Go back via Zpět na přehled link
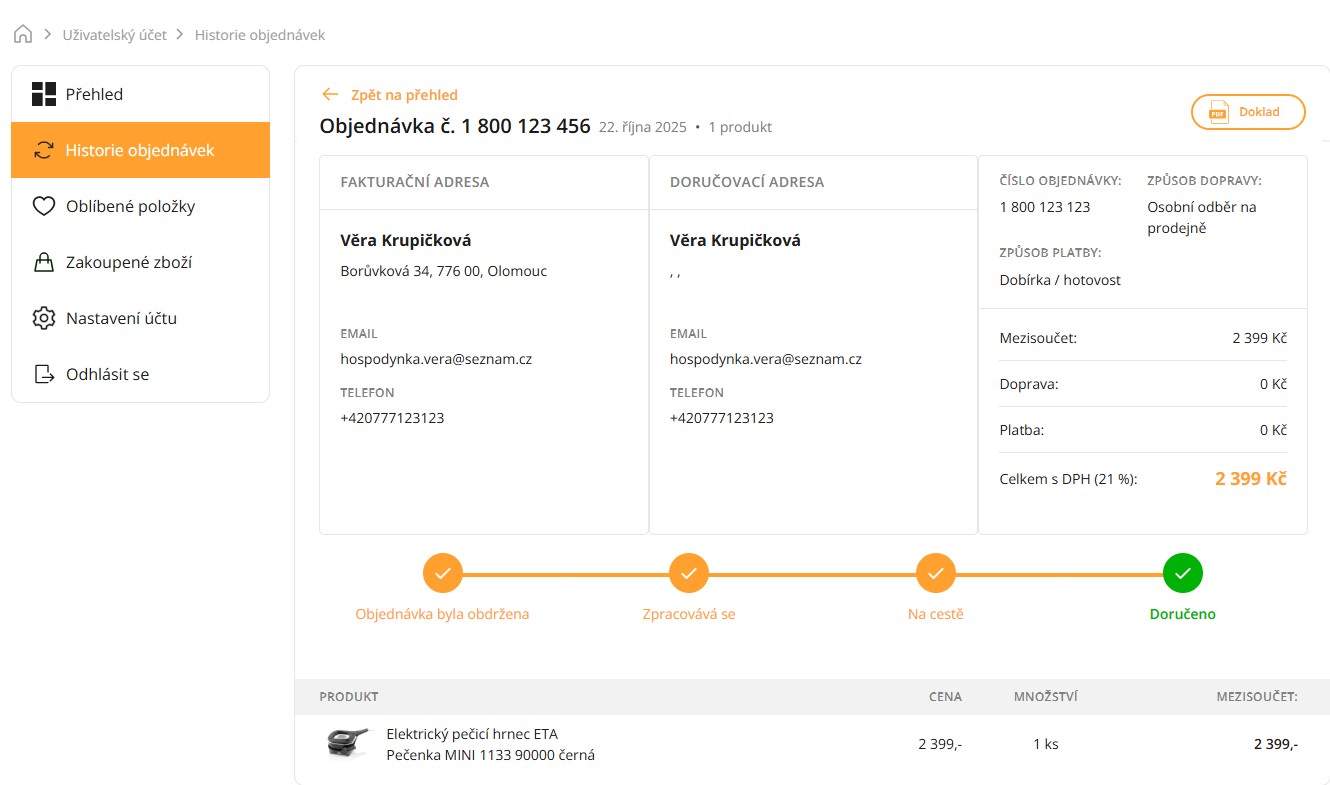The image size is (1330, 785). pyautogui.click(x=403, y=95)
